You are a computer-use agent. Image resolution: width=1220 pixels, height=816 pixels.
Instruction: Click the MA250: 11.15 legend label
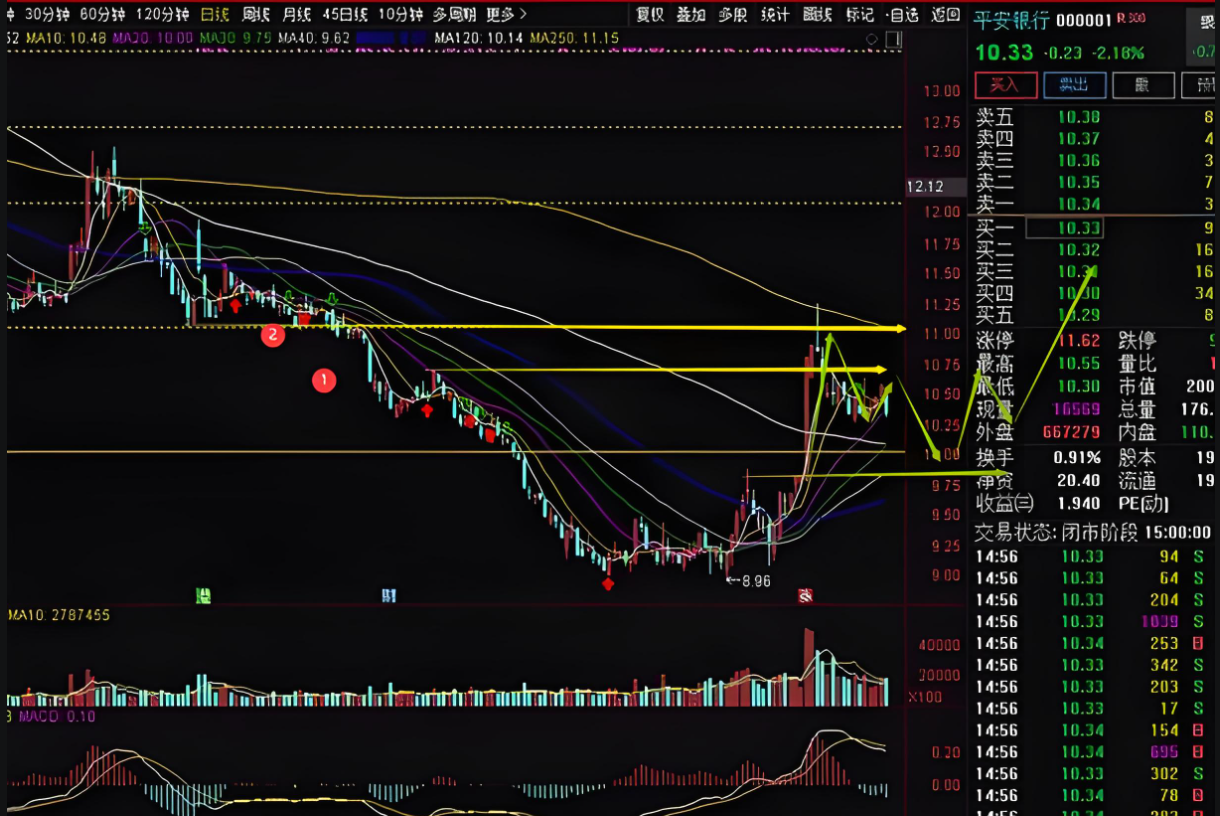click(x=575, y=38)
